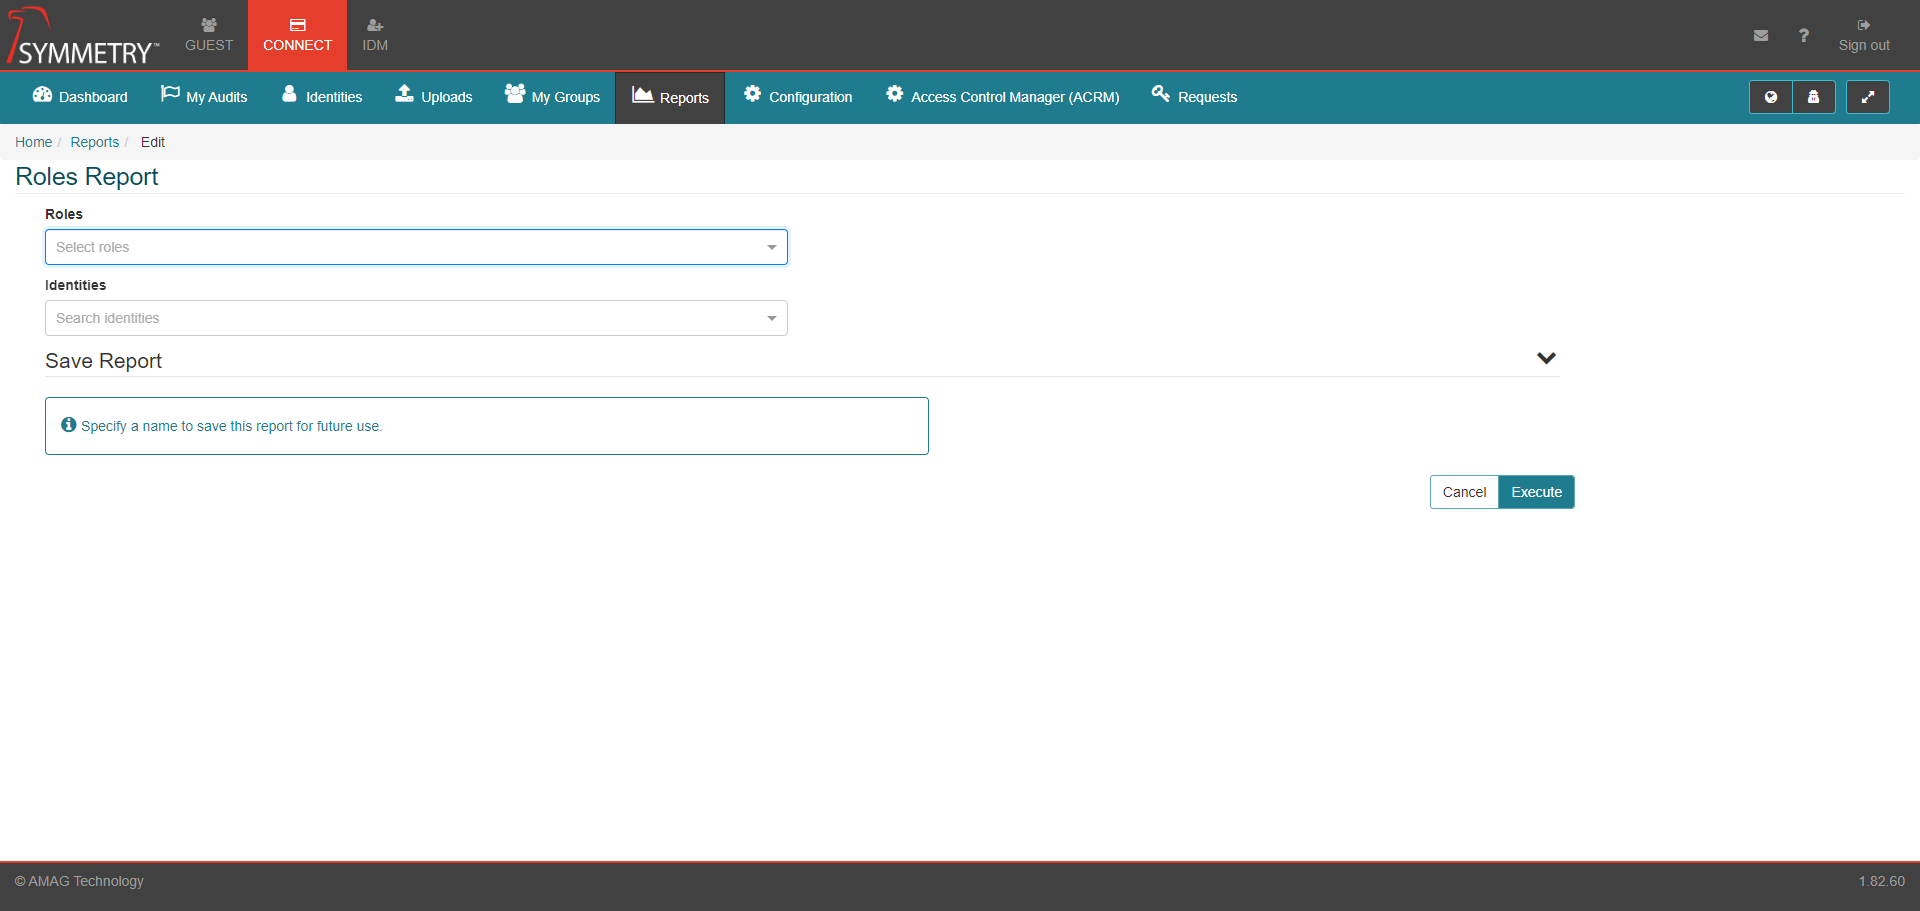Screen dimensions: 1920x911
Task: Open the messages envelope icon
Action: click(x=1761, y=35)
